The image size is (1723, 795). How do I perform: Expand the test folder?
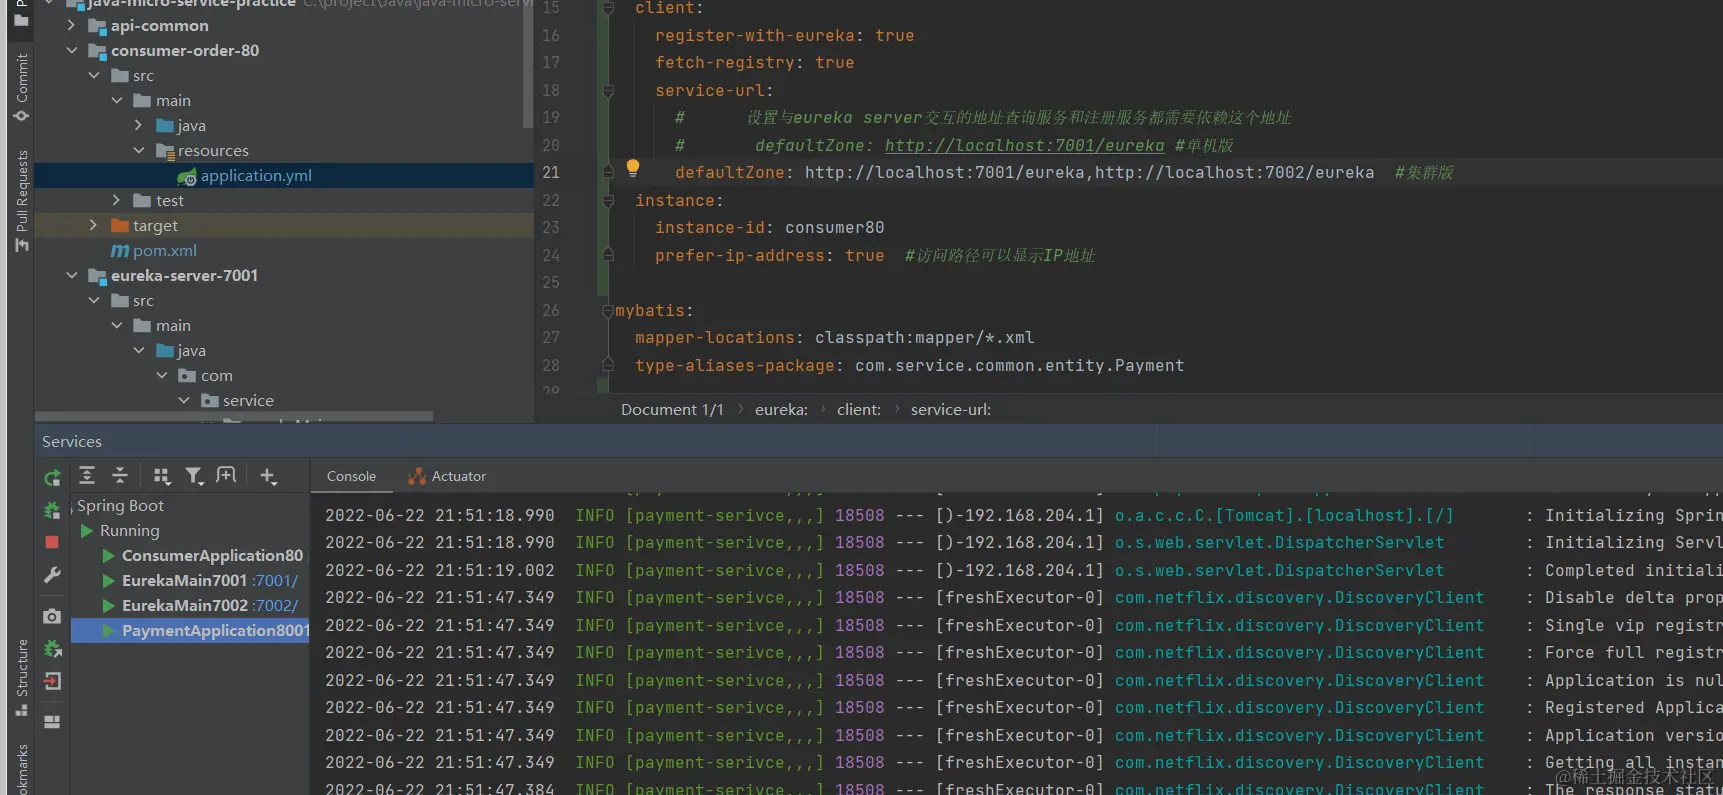(x=116, y=201)
